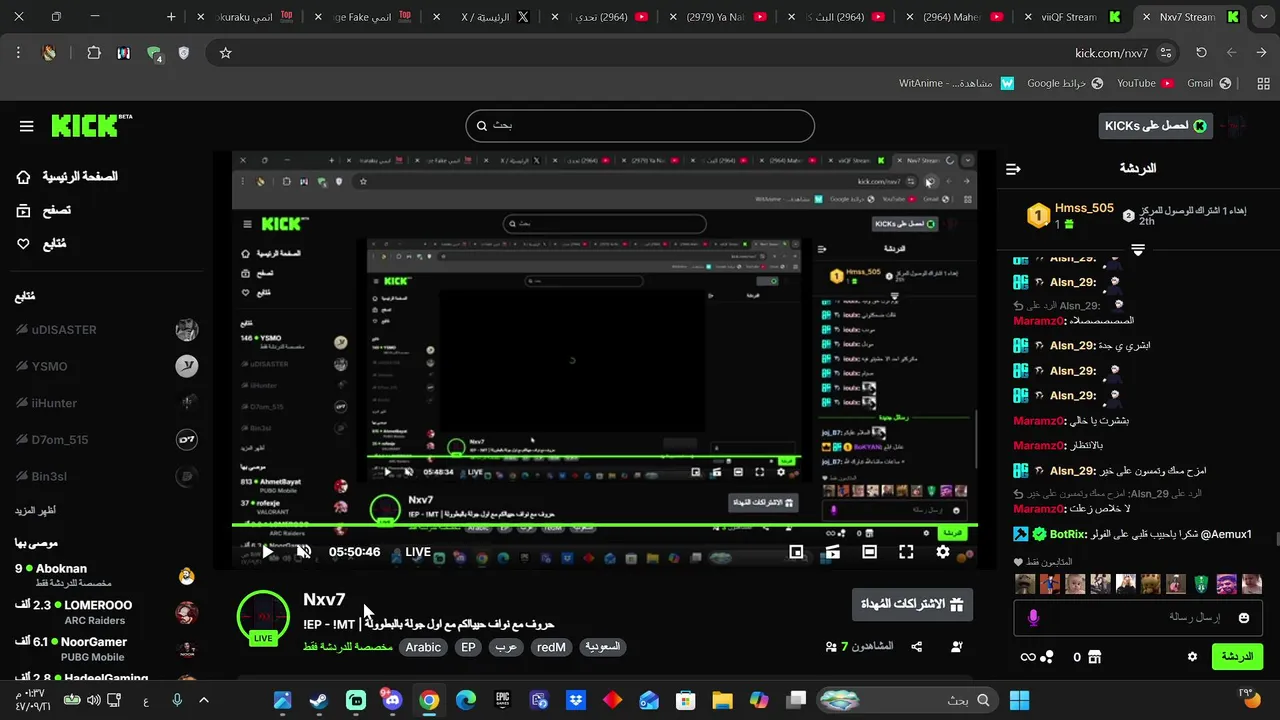
Task: Open the chat emoji picker
Action: tap(1244, 618)
